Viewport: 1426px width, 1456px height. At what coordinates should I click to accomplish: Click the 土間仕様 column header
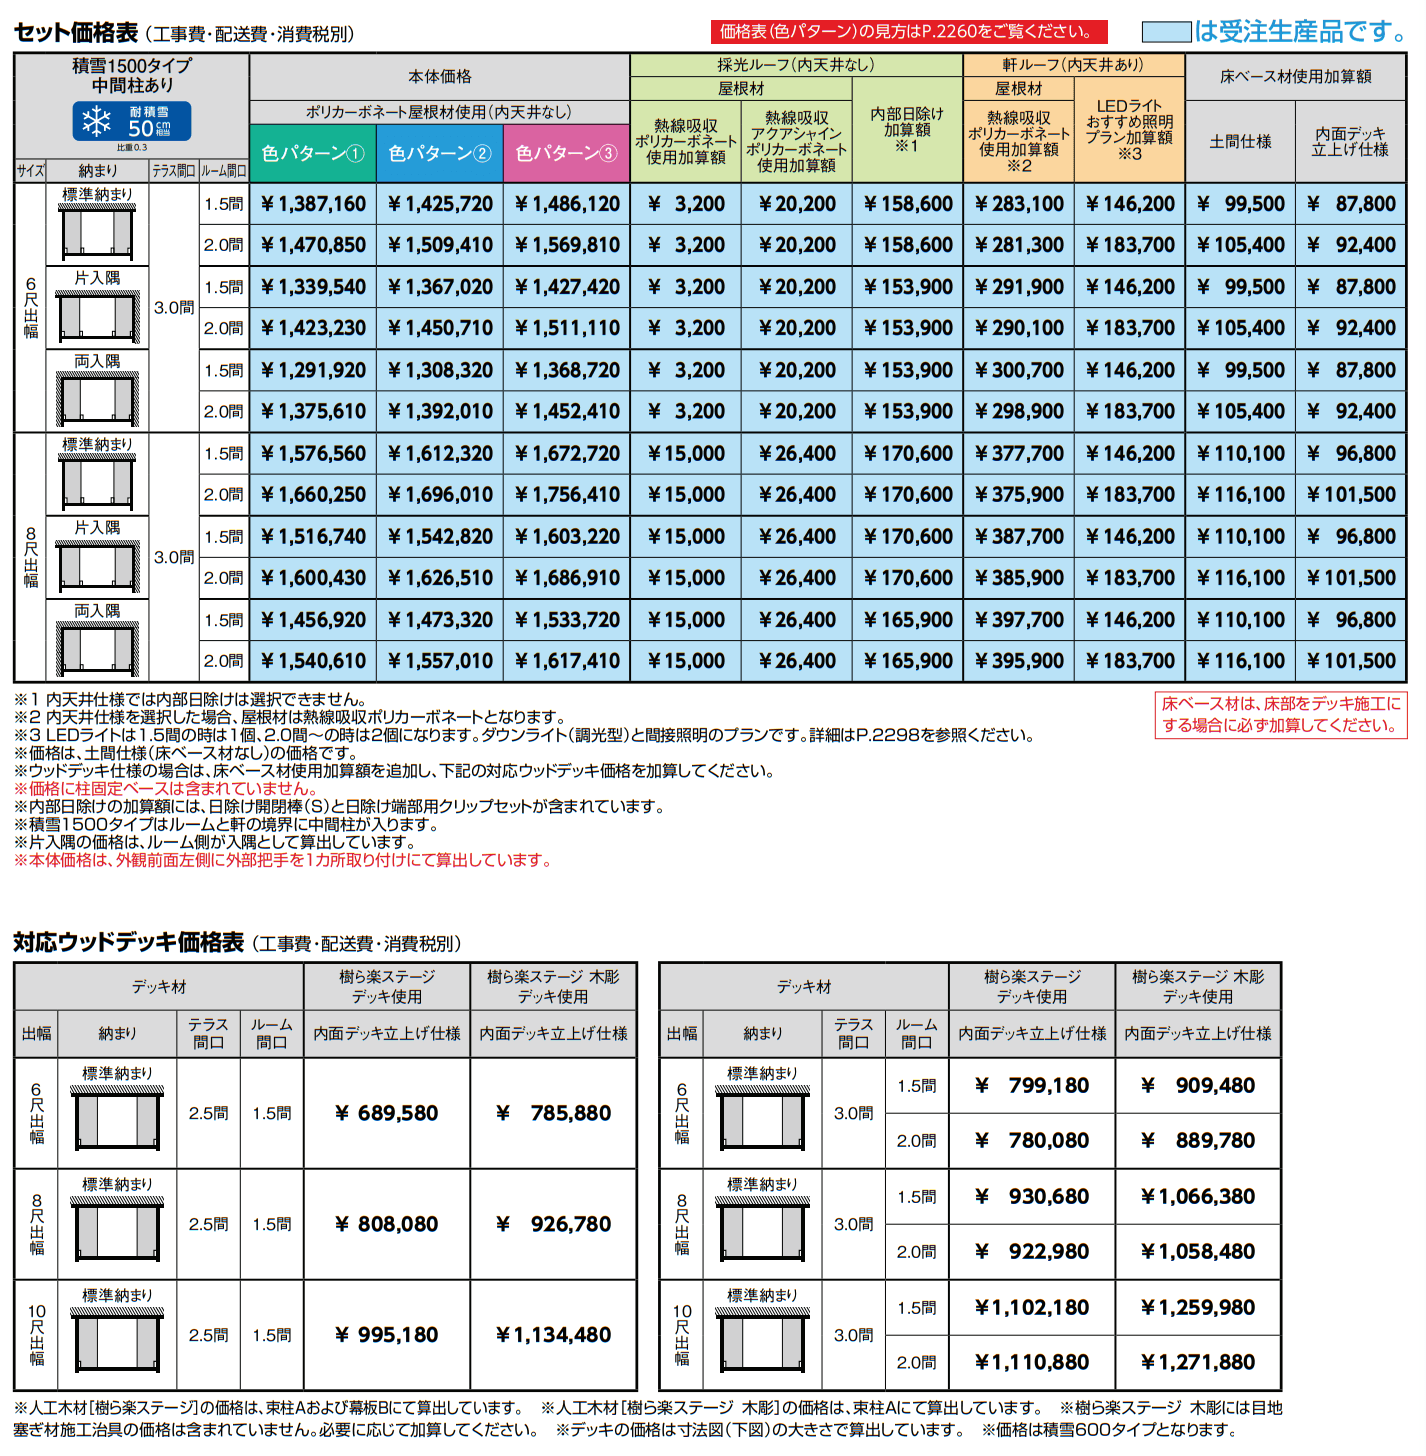pyautogui.click(x=1240, y=142)
